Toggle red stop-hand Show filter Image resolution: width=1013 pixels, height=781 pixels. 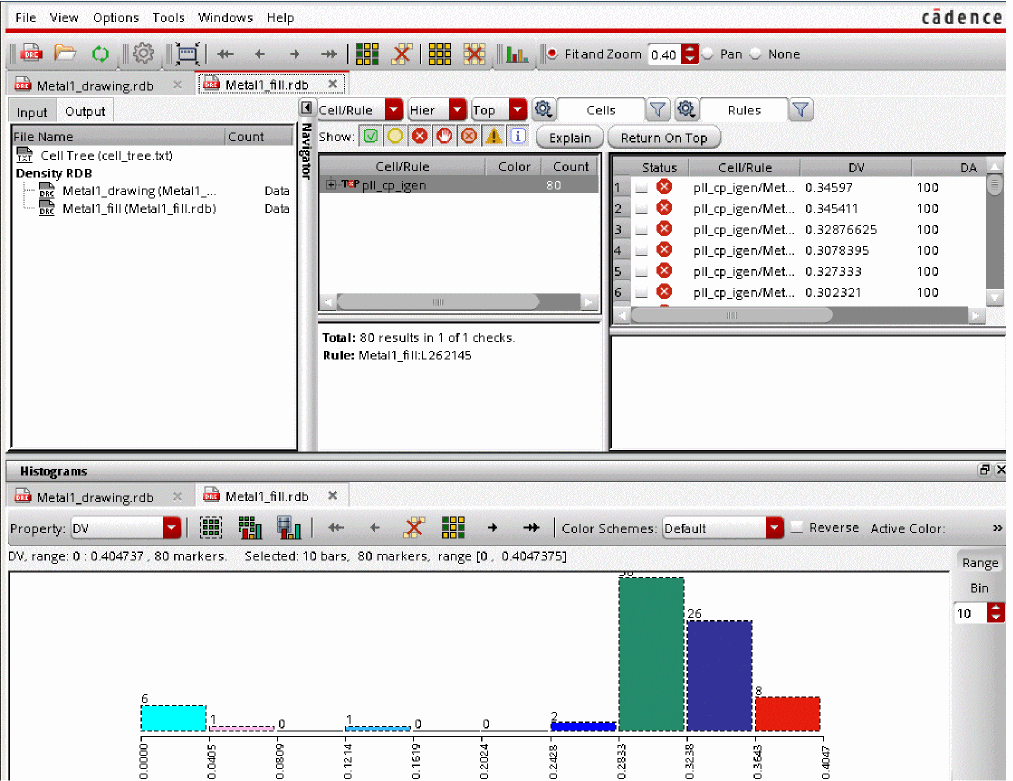(444, 136)
